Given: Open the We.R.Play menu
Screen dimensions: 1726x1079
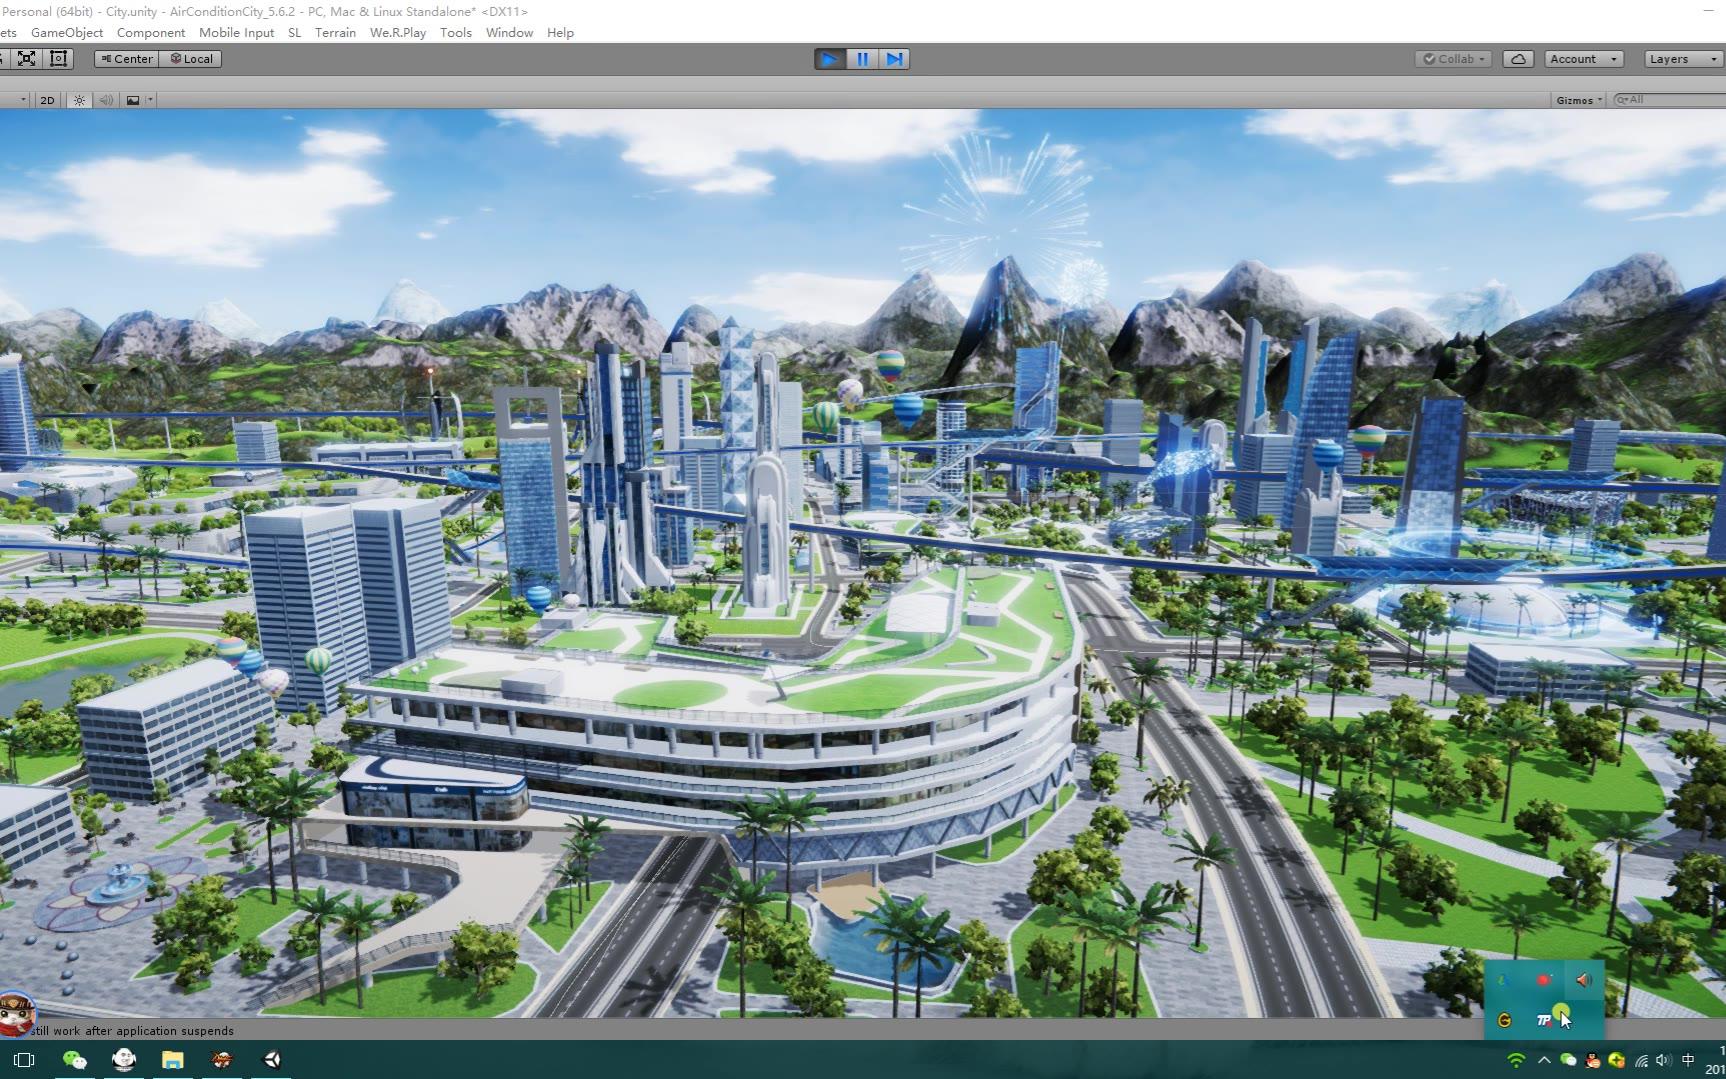Looking at the screenshot, I should tap(398, 33).
